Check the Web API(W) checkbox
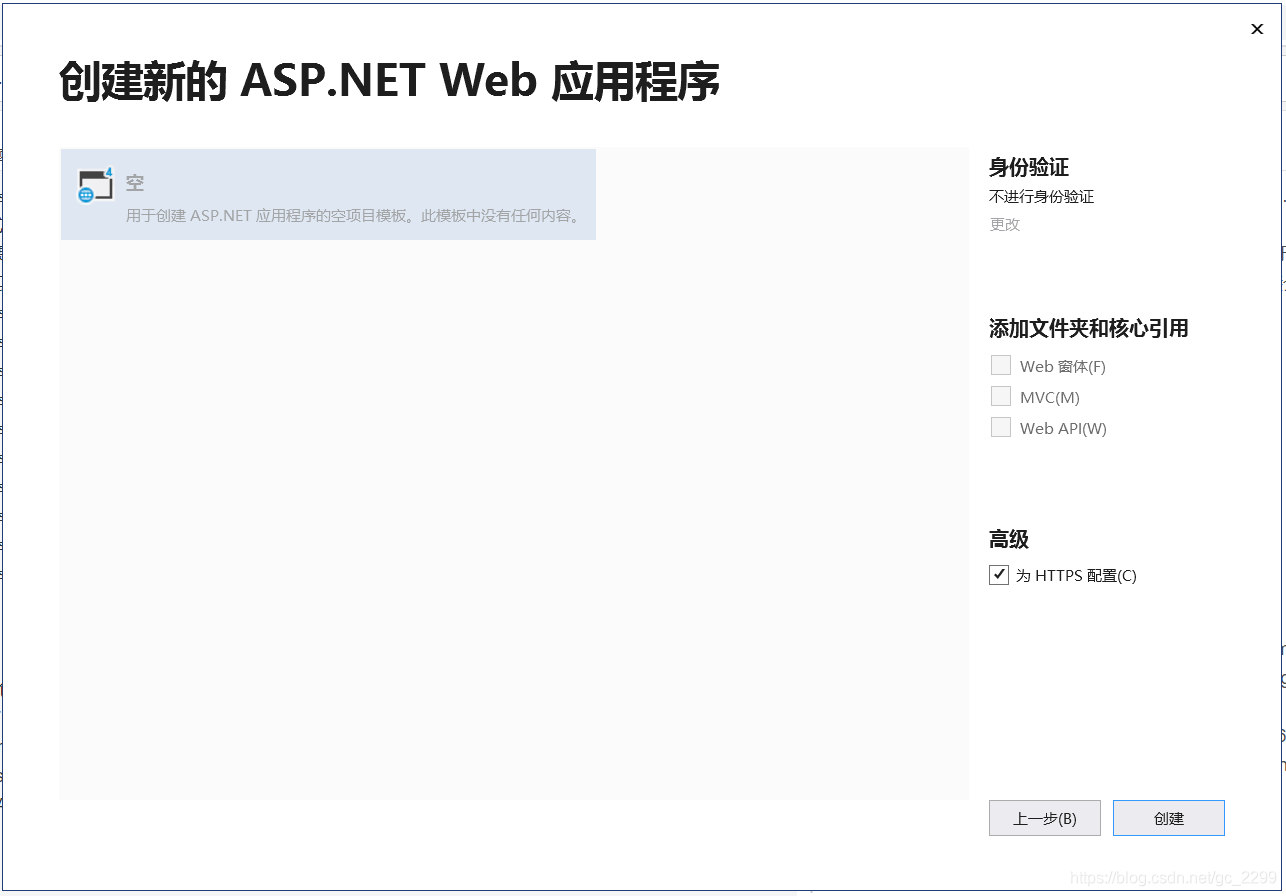This screenshot has width=1286, height=896. (1001, 427)
